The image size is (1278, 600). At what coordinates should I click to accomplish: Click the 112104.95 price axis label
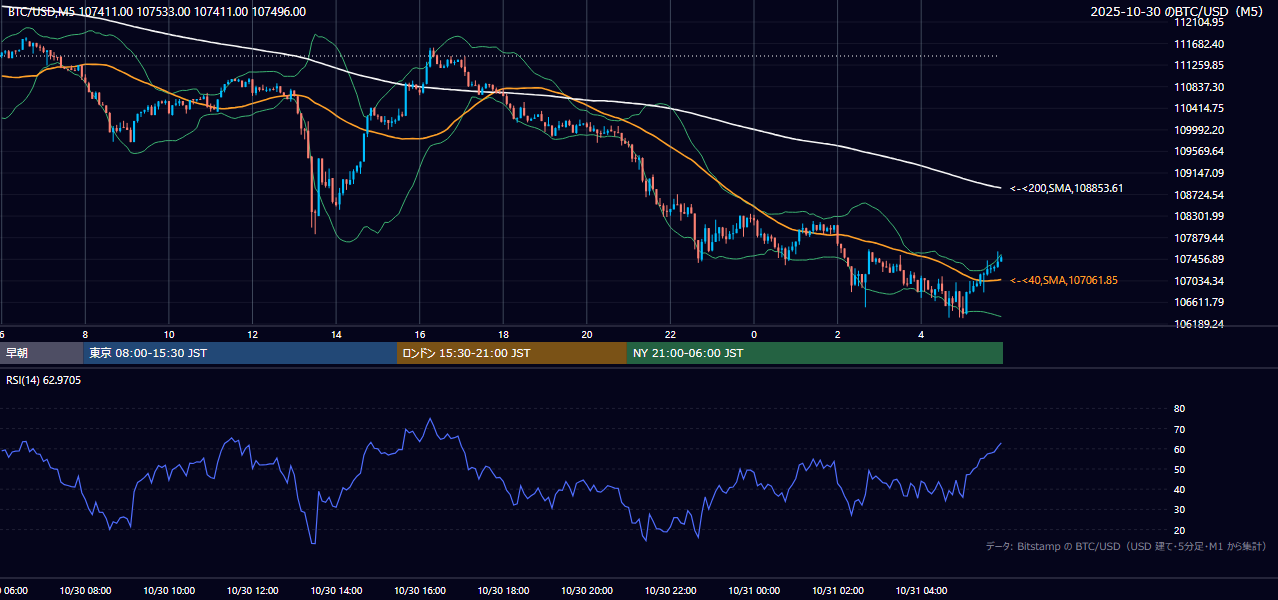click(x=1198, y=22)
